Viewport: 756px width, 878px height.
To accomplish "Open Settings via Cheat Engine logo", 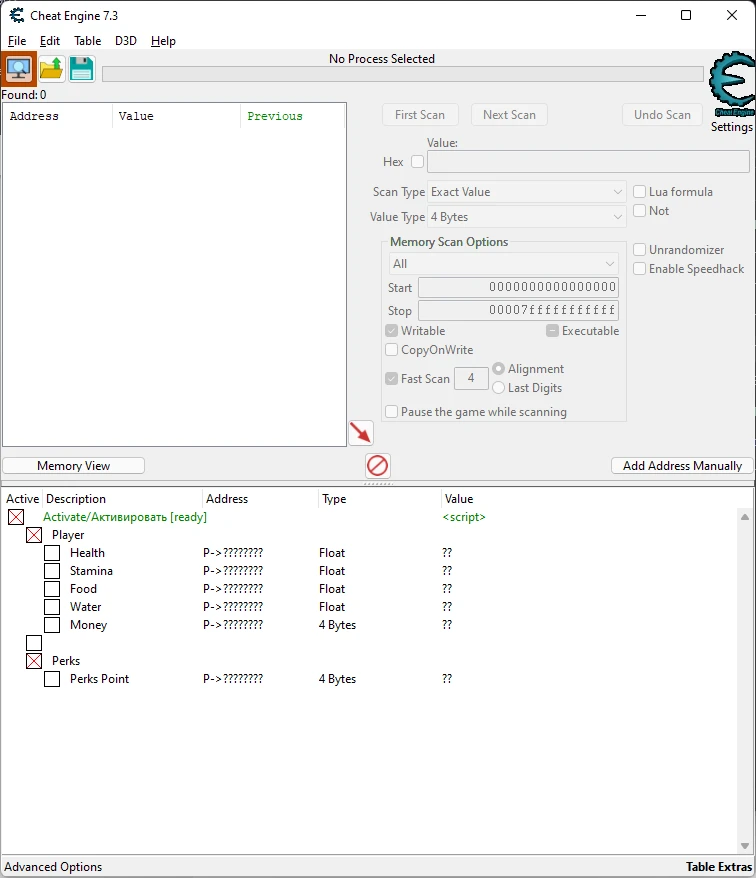I will coord(732,84).
